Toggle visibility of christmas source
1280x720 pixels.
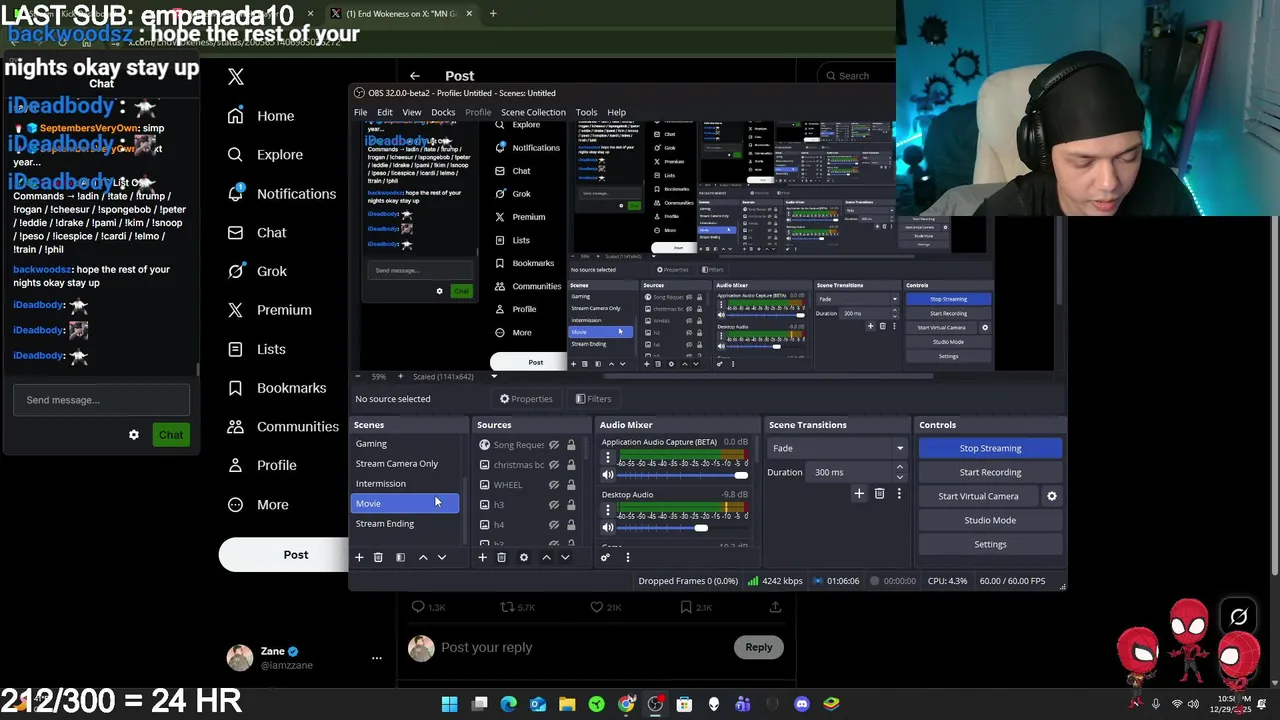[553, 465]
